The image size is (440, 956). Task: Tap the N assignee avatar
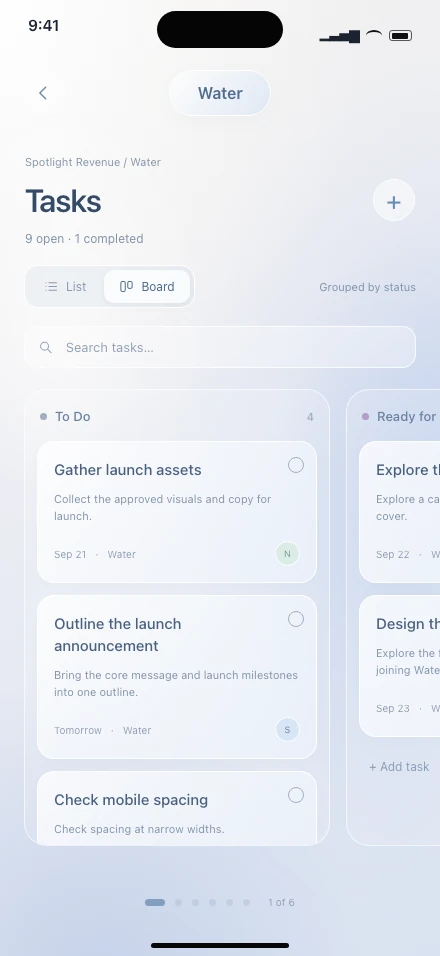pyautogui.click(x=288, y=554)
